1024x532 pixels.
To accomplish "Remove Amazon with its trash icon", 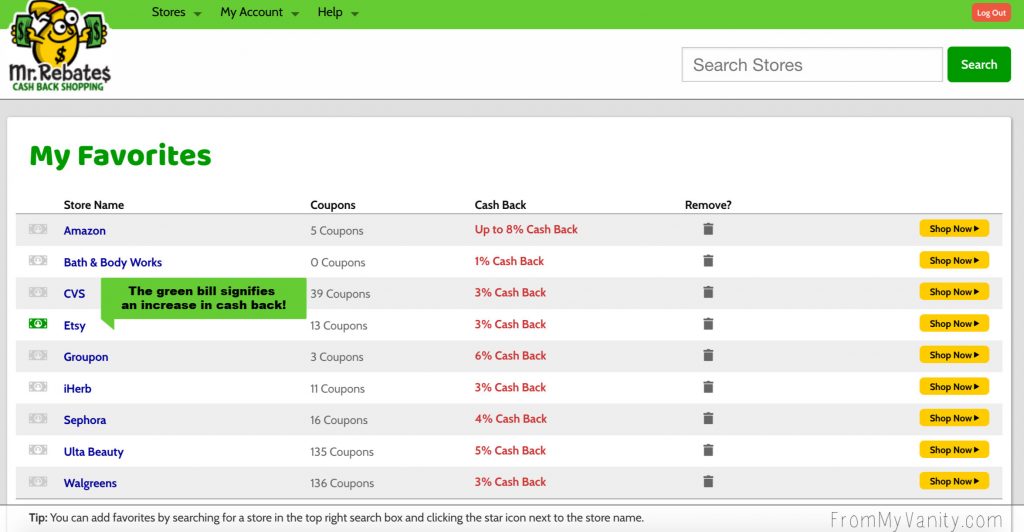I will click(x=708, y=229).
